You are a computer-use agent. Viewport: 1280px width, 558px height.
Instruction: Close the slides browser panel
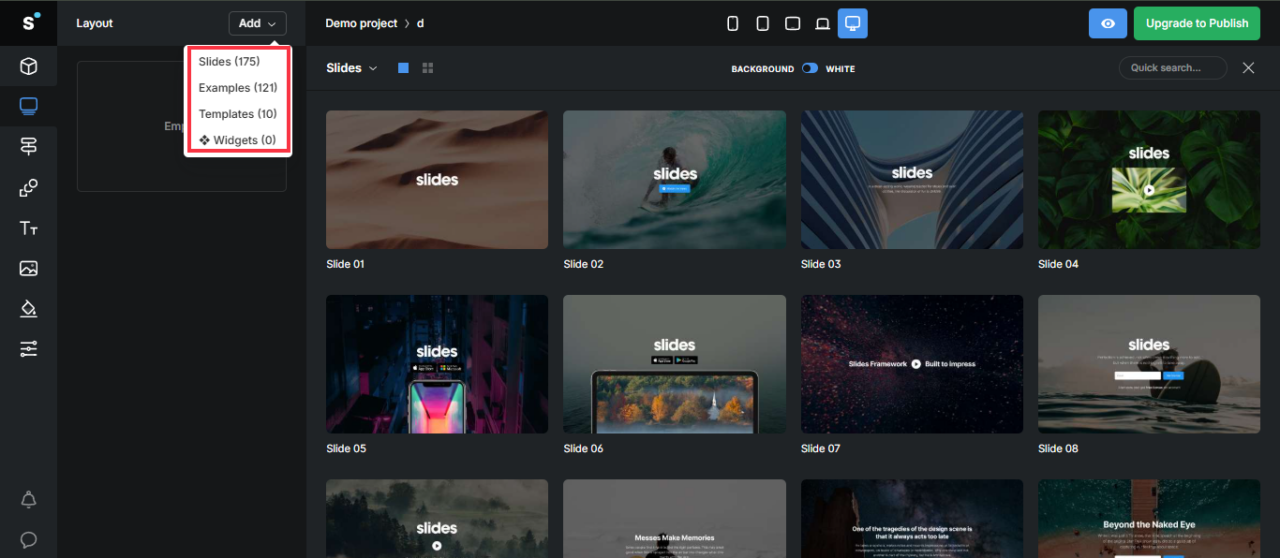tap(1248, 68)
